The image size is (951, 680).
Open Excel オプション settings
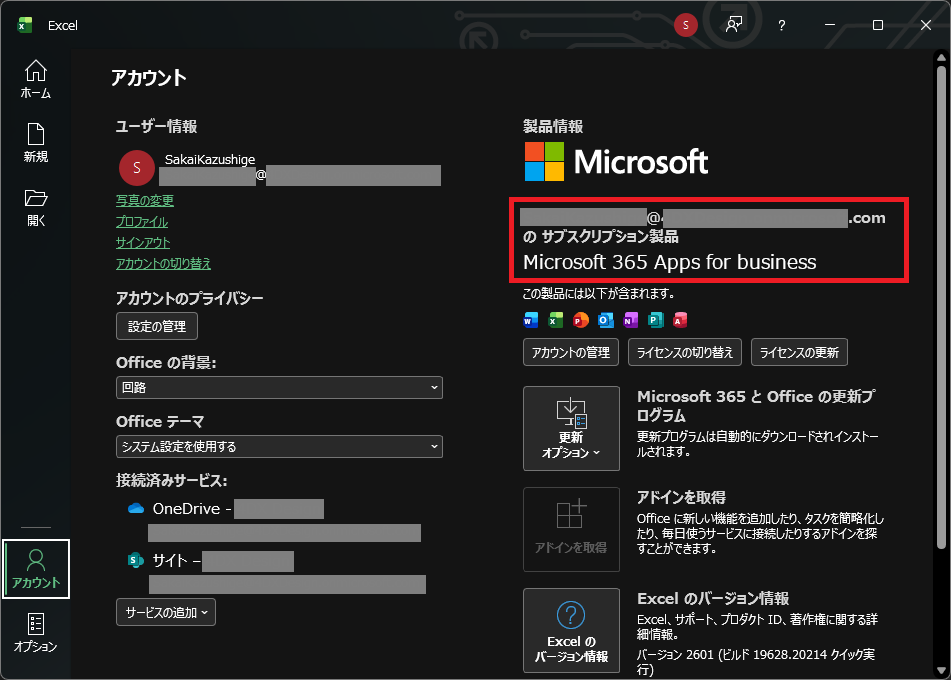coord(36,633)
